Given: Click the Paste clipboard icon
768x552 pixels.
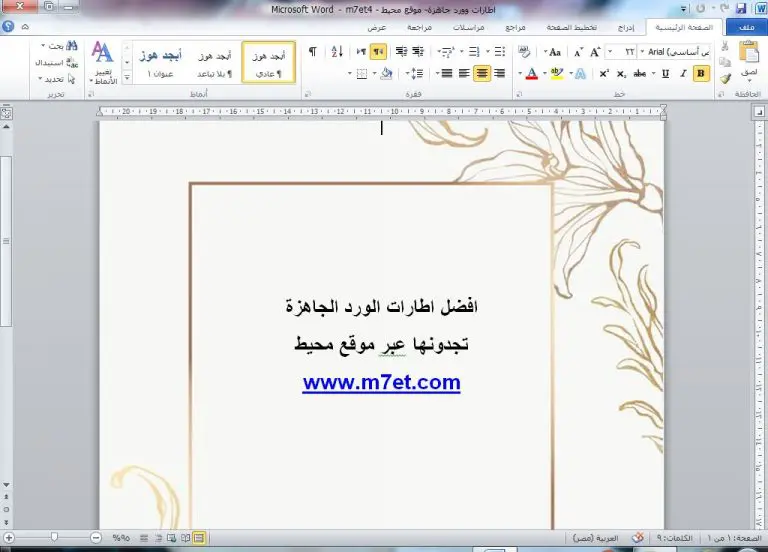Looking at the screenshot, I should pyautogui.click(x=749, y=51).
